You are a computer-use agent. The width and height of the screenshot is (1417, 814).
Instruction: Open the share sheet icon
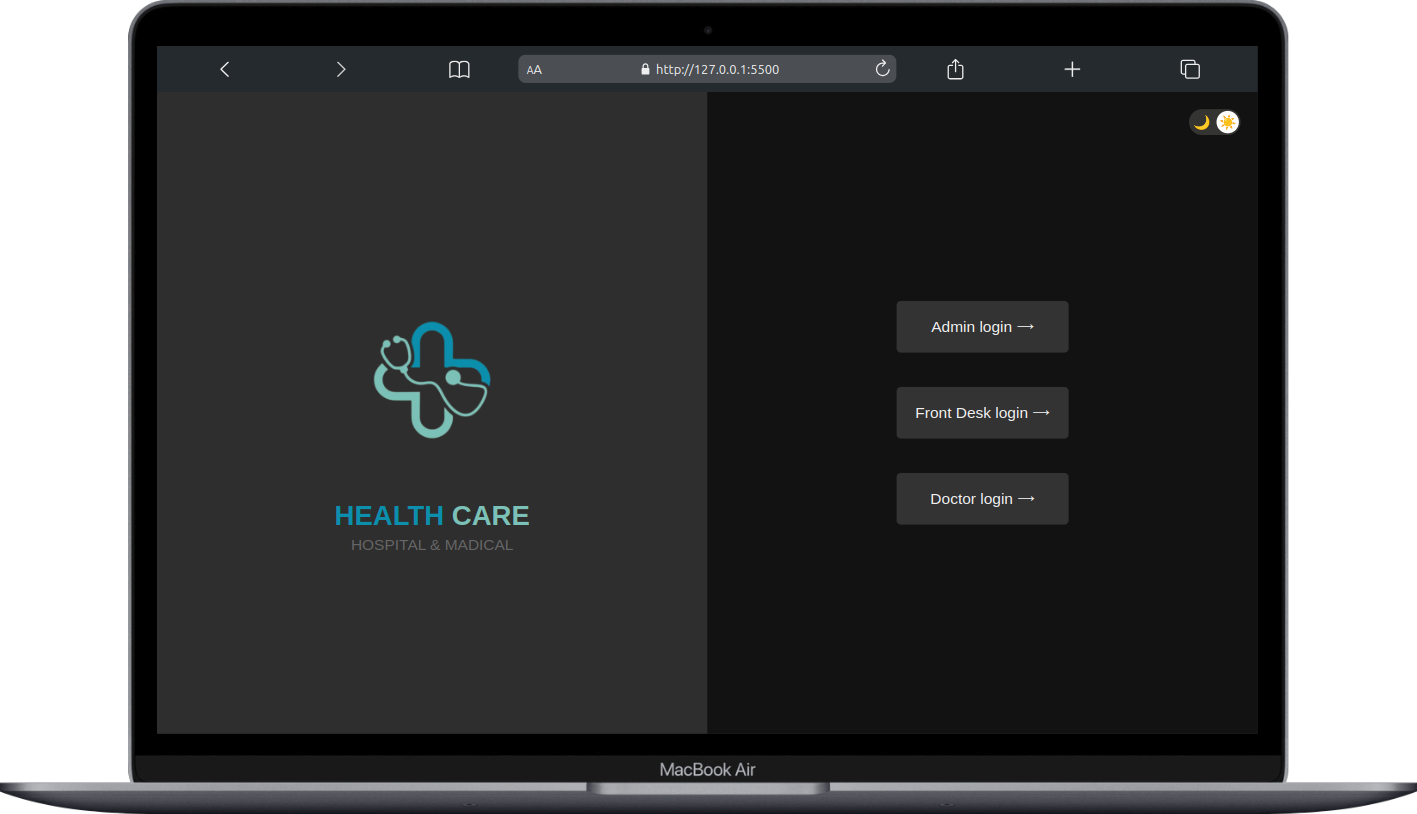click(954, 69)
